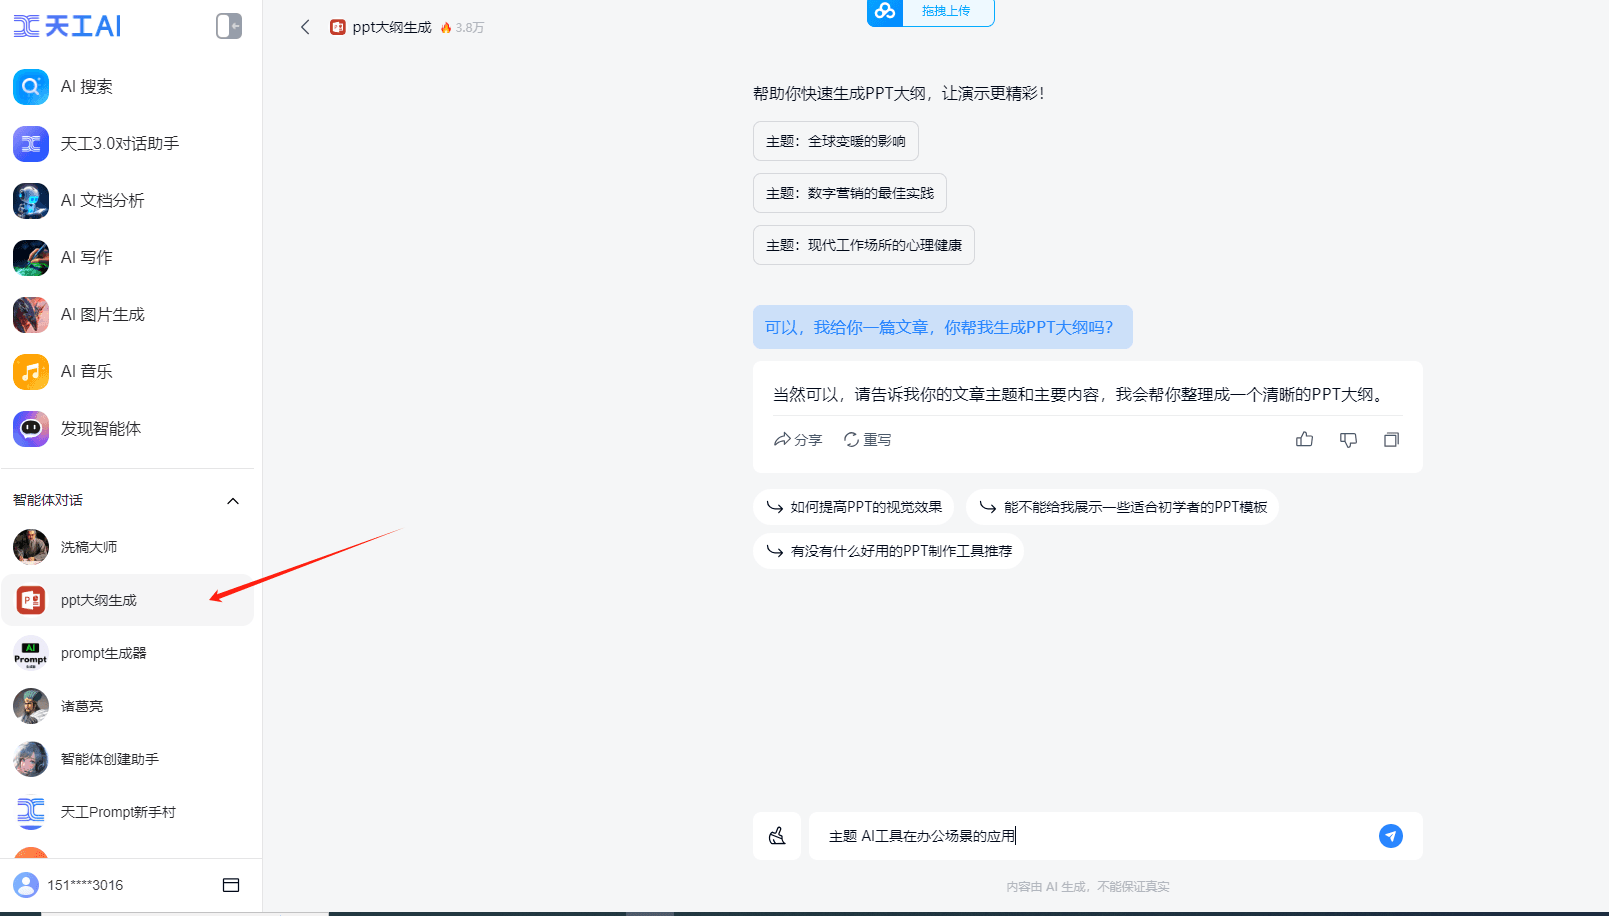The image size is (1609, 916).
Task: Clear input with the brush icon
Action: point(777,836)
